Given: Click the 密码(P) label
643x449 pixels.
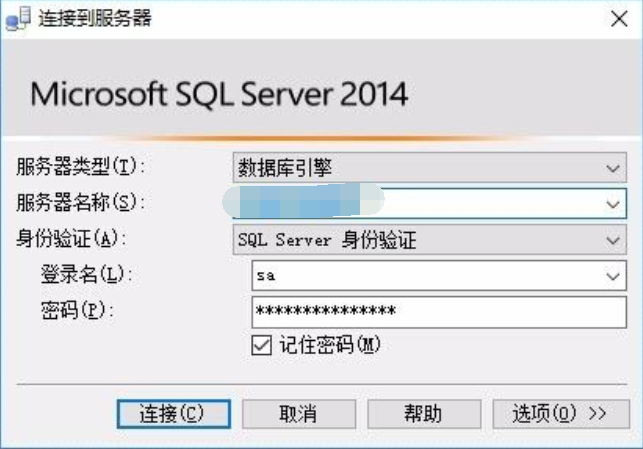Looking at the screenshot, I should tap(77, 310).
